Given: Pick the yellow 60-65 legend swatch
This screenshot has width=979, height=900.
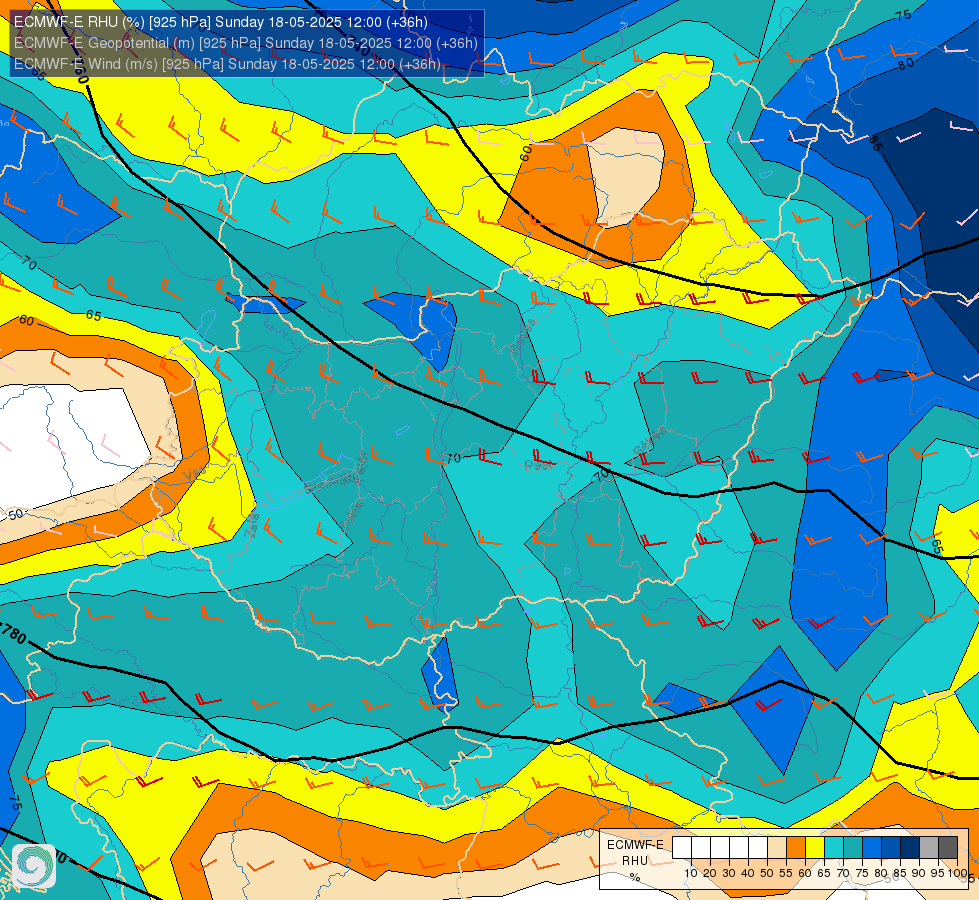Looking at the screenshot, I should click(815, 847).
